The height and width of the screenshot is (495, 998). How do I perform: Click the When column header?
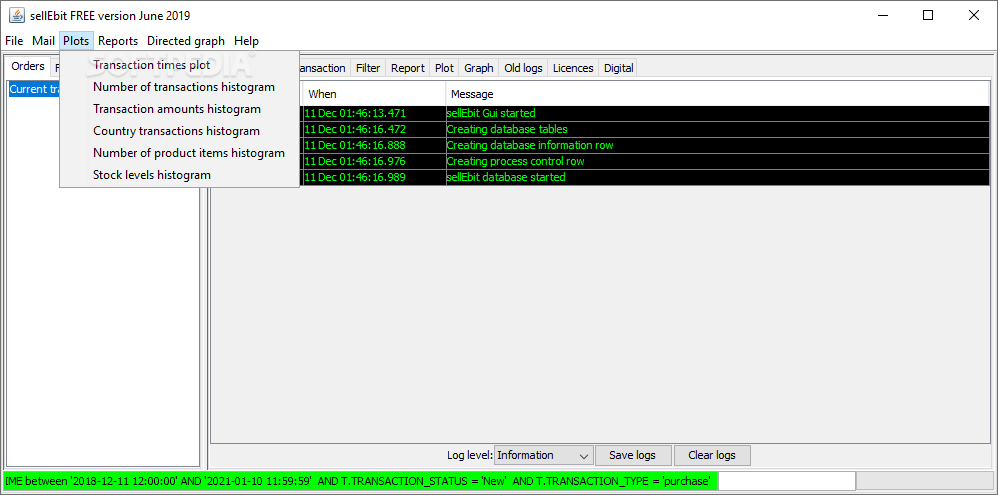pos(374,94)
